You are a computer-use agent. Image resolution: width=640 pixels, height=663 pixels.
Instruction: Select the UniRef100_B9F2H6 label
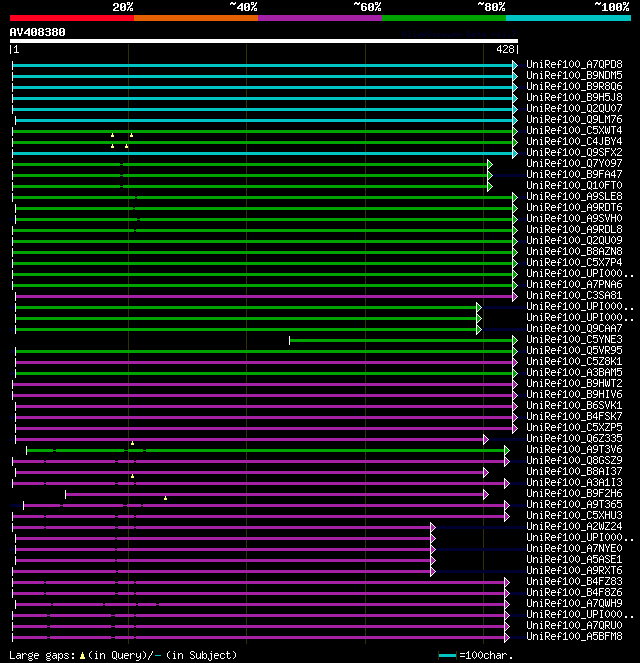pyautogui.click(x=574, y=493)
